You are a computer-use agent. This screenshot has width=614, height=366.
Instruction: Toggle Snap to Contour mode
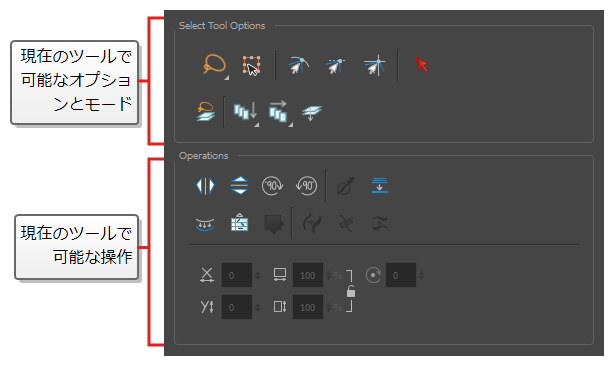pyautogui.click(x=298, y=65)
